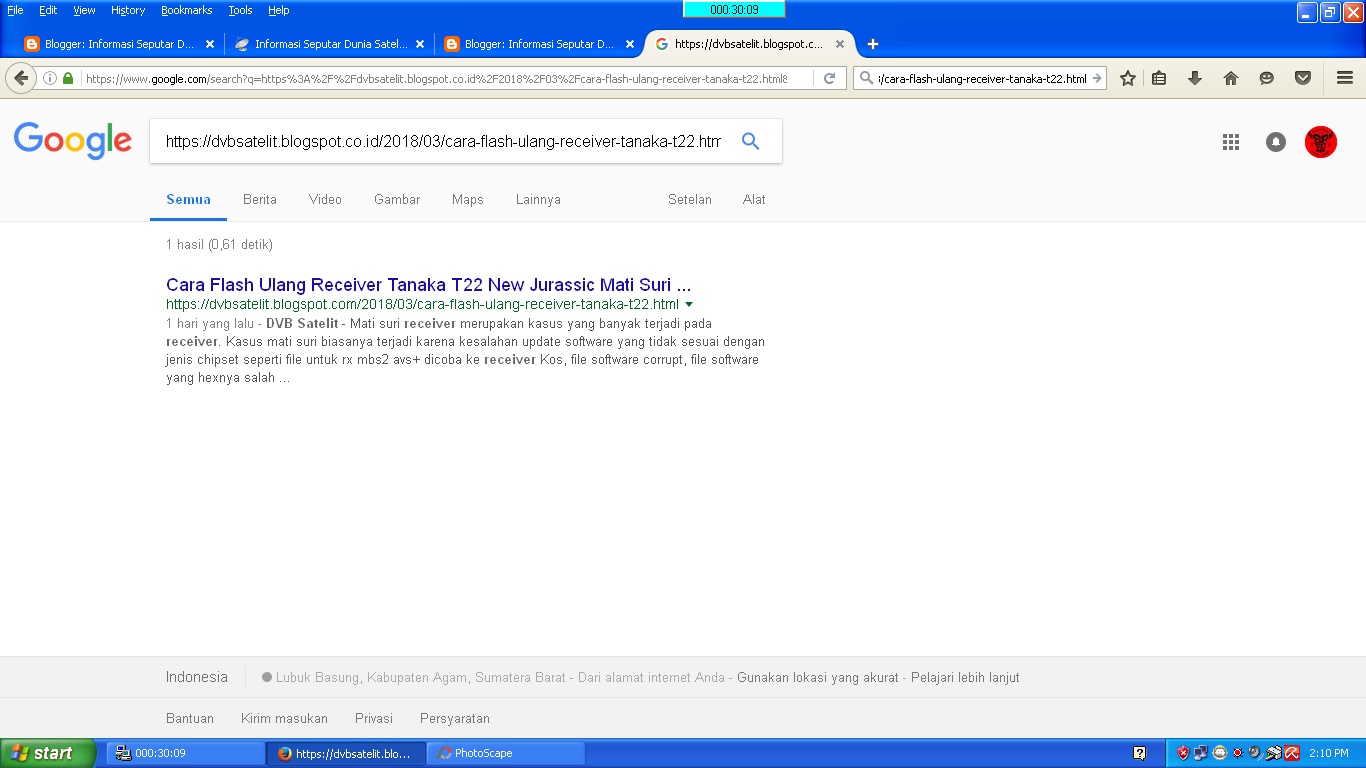Open Setelan search settings
The image size is (1366, 768).
(x=690, y=199)
